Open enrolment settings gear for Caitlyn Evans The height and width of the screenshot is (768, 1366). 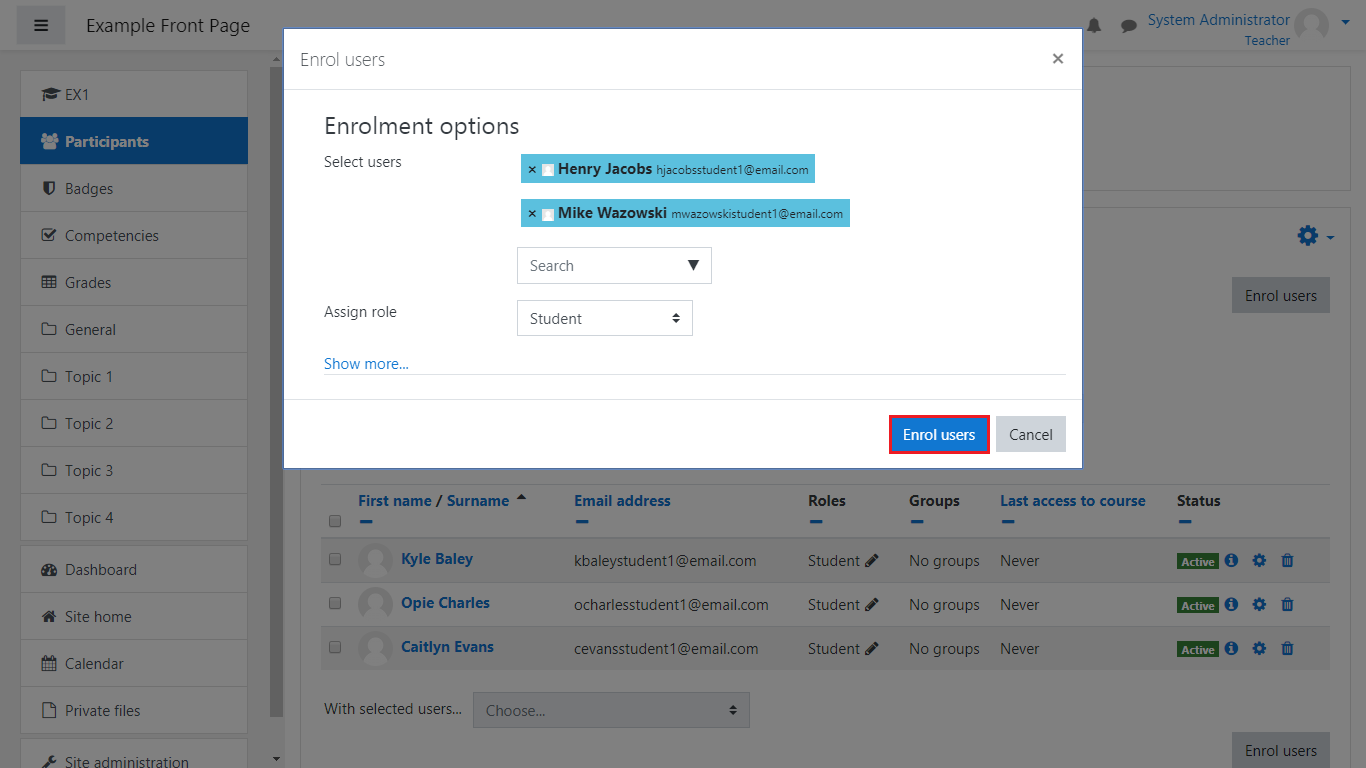[1259, 649]
